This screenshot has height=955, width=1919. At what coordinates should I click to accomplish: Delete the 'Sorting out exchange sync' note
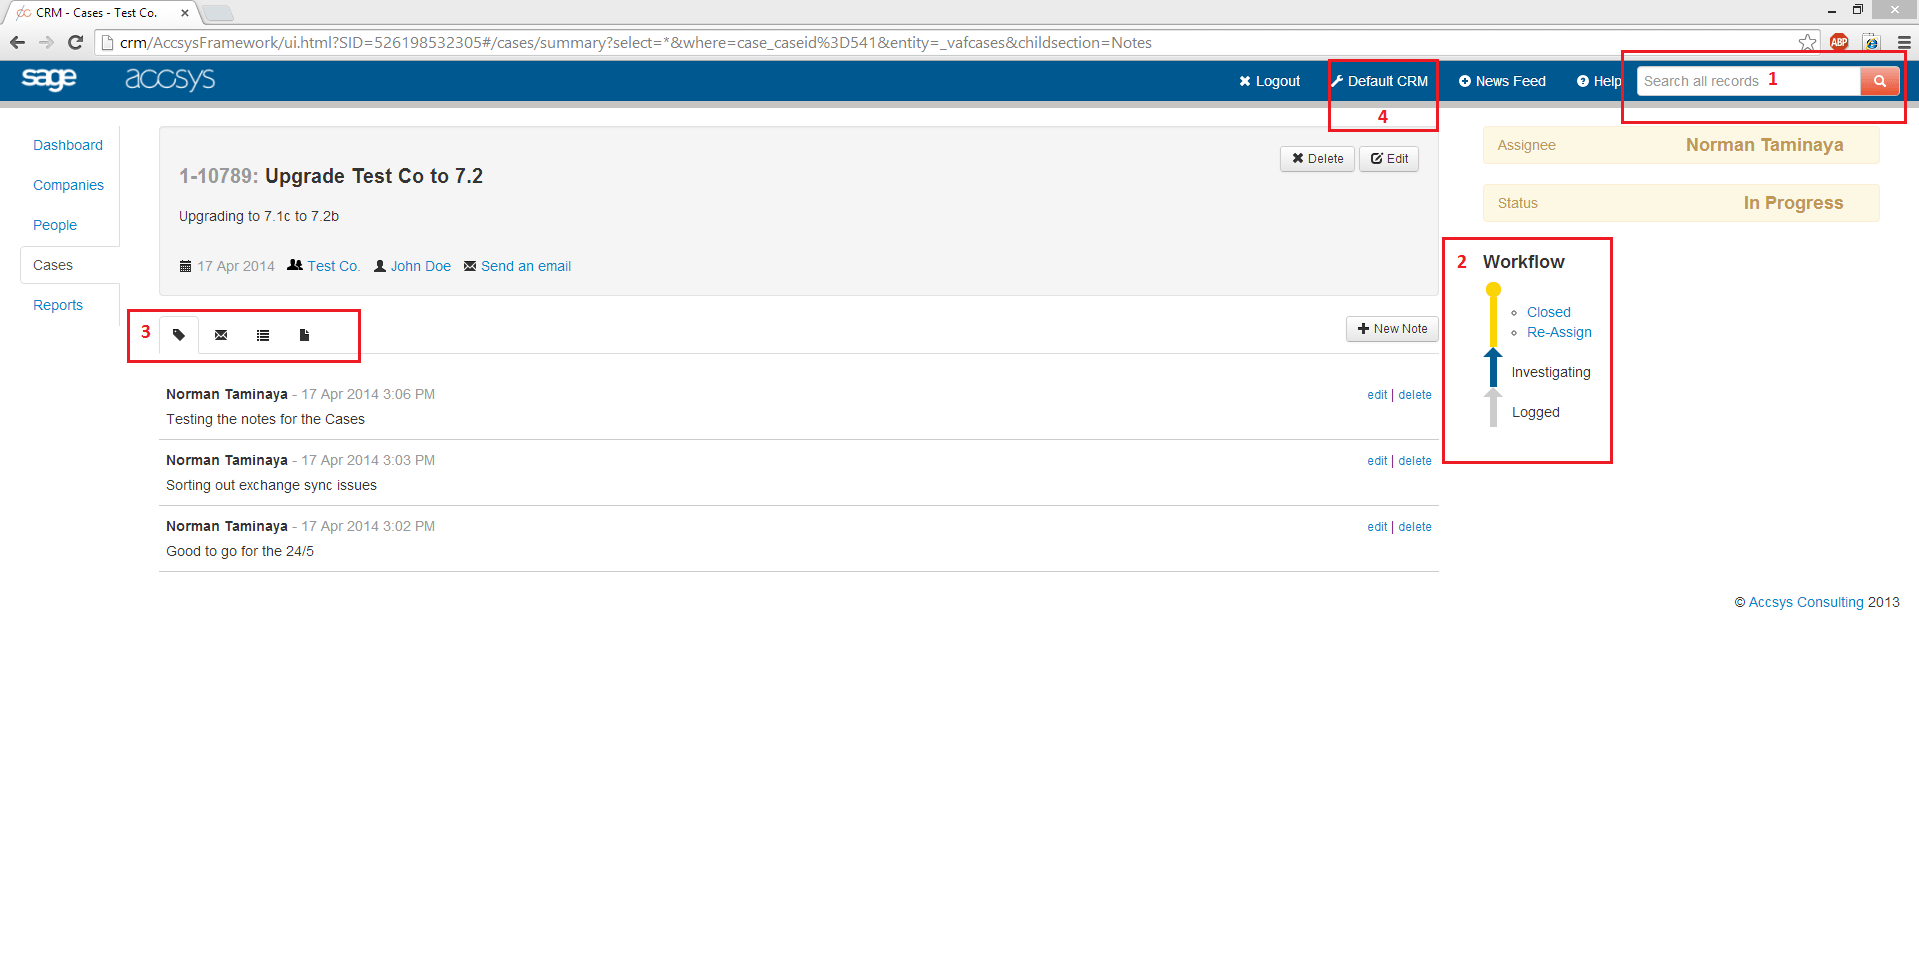(x=1415, y=461)
